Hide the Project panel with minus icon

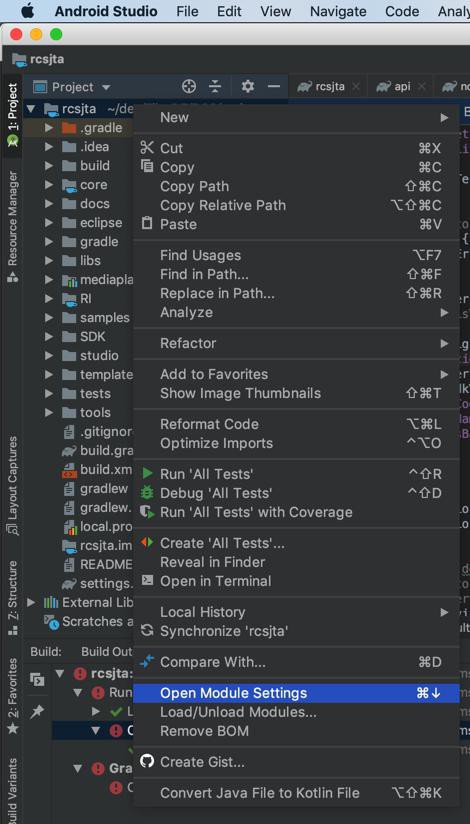(x=274, y=87)
